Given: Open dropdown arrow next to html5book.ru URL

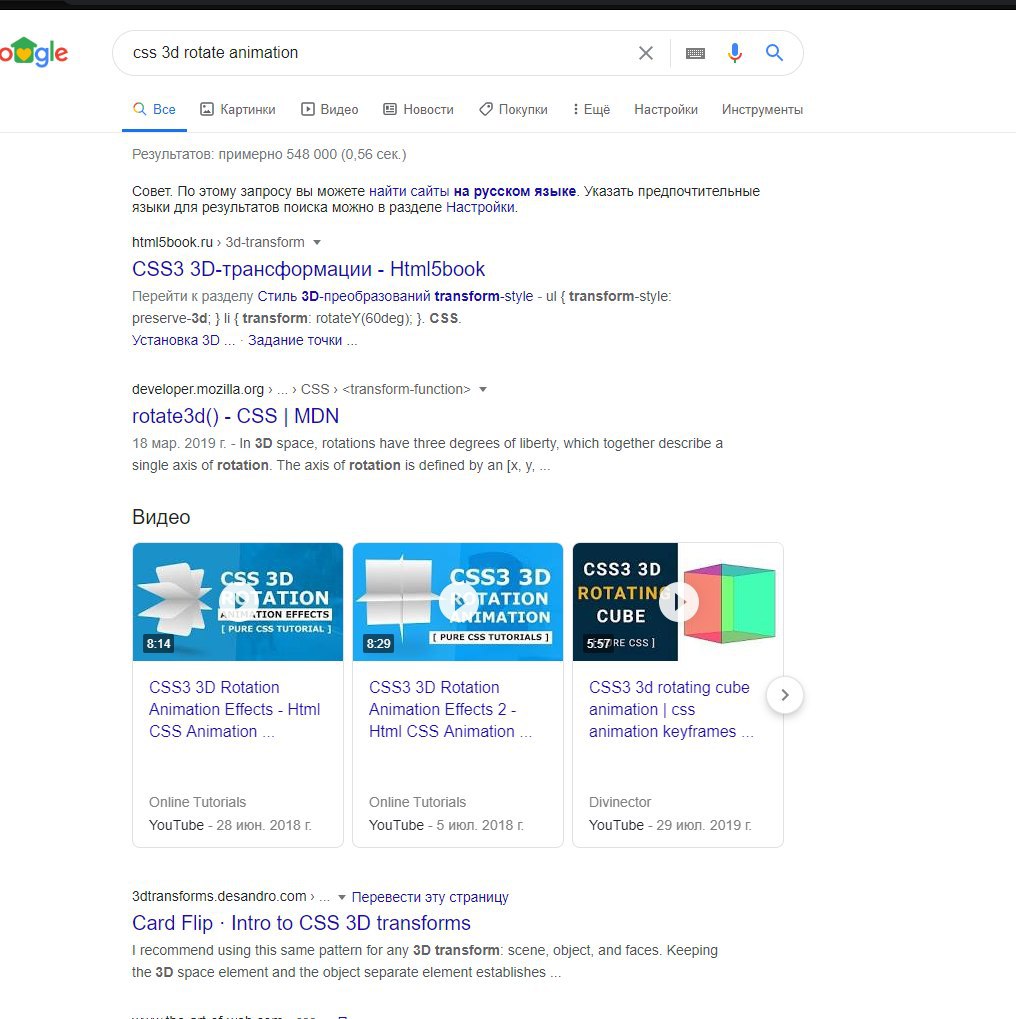Looking at the screenshot, I should click(x=317, y=242).
